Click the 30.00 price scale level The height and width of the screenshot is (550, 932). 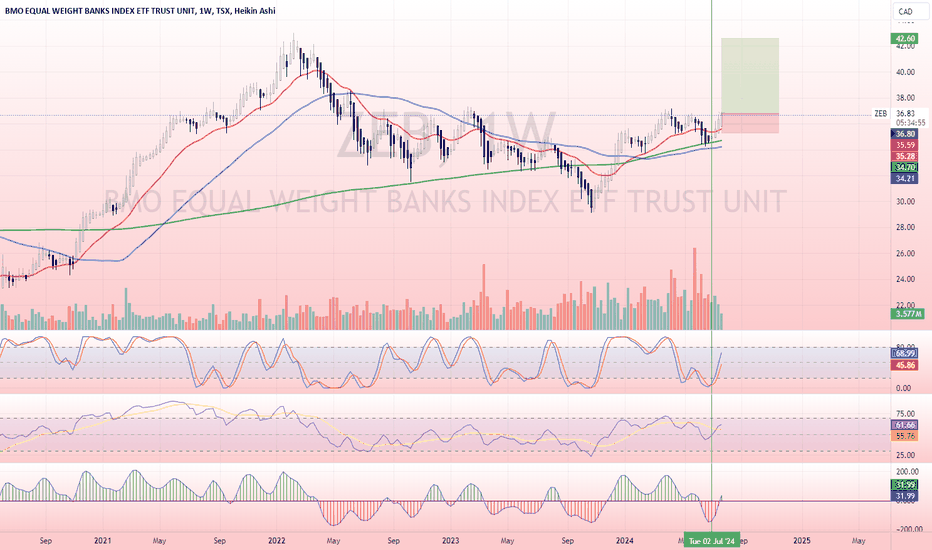tap(905, 202)
